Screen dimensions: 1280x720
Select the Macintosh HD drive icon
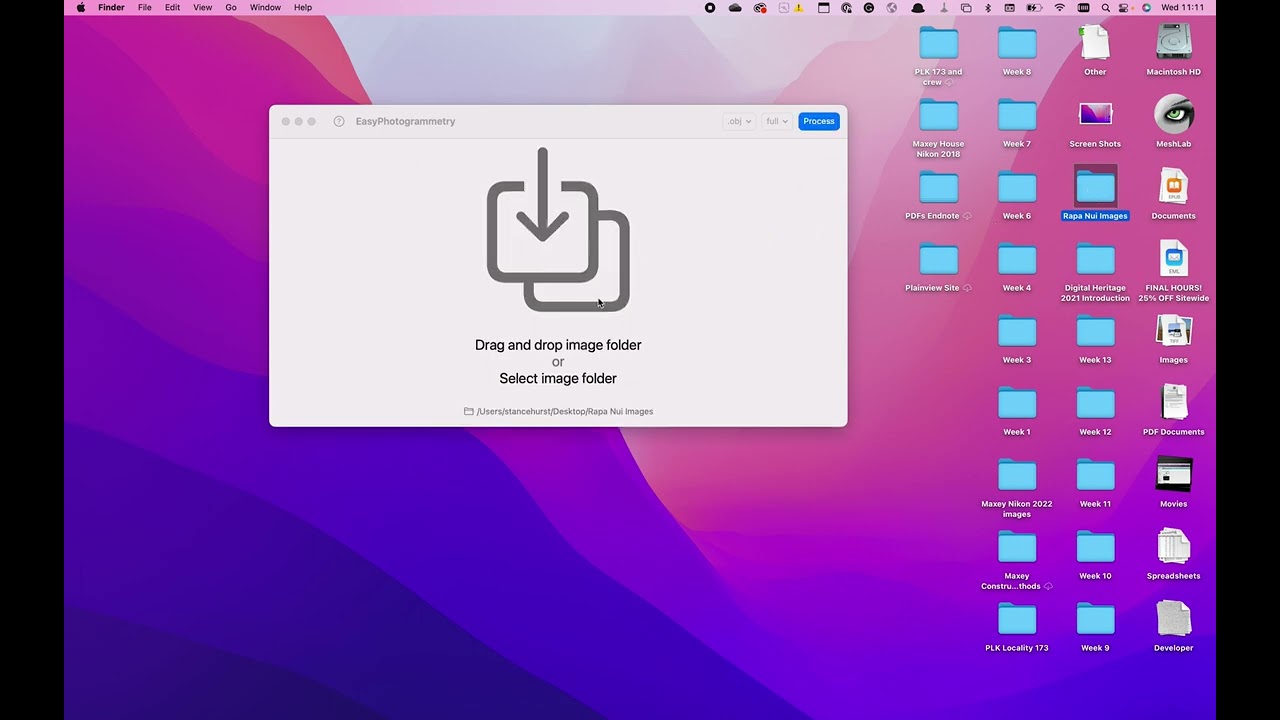[1174, 43]
